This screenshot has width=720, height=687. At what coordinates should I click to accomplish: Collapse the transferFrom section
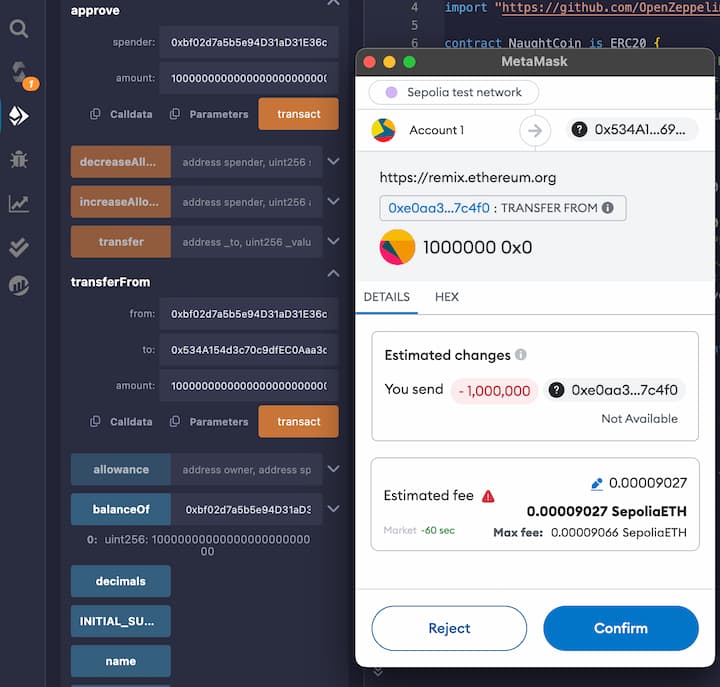334,274
